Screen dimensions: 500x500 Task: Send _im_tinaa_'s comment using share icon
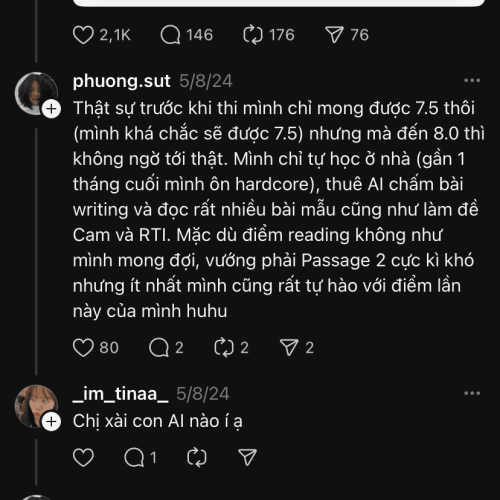247,457
